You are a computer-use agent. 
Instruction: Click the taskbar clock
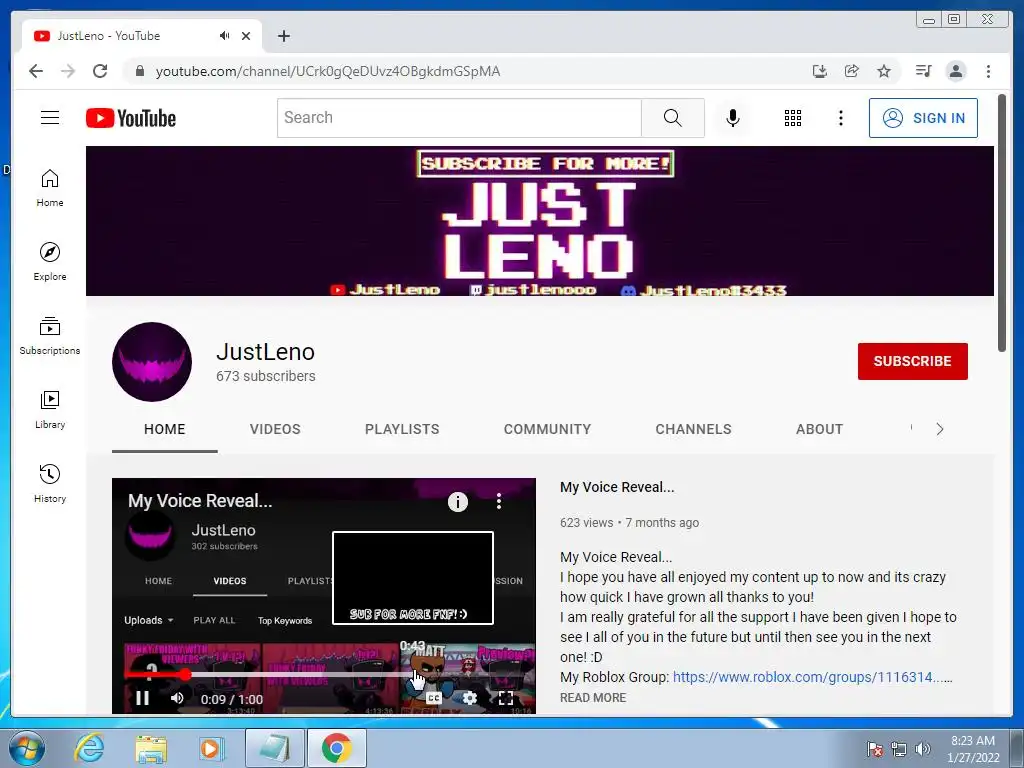pyautogui.click(x=973, y=749)
